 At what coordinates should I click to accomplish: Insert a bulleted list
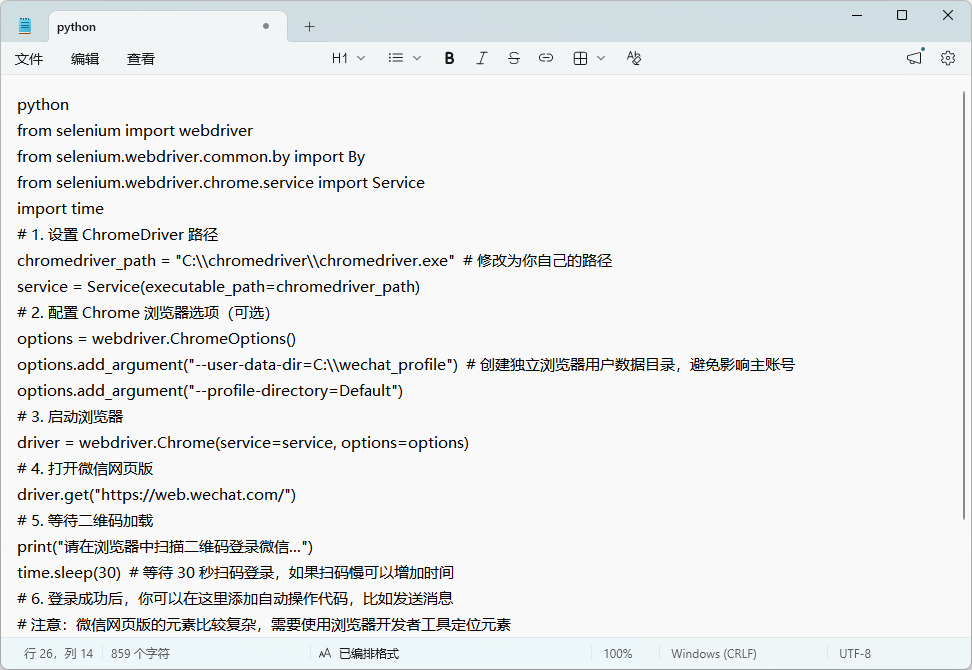pos(395,58)
